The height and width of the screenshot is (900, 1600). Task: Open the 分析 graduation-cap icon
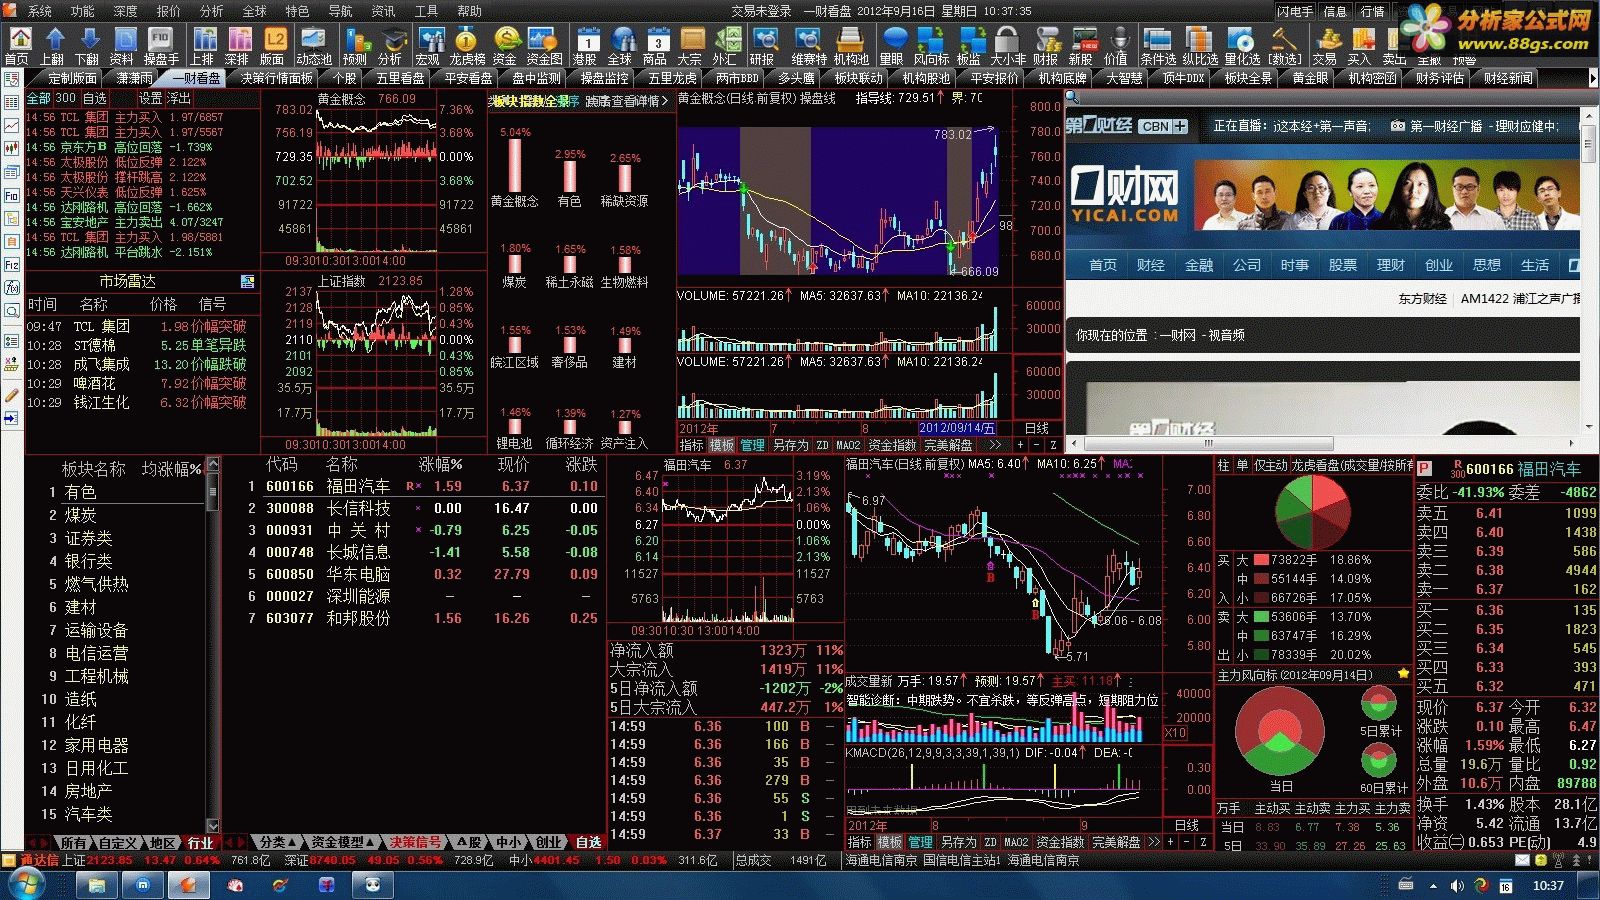[390, 45]
